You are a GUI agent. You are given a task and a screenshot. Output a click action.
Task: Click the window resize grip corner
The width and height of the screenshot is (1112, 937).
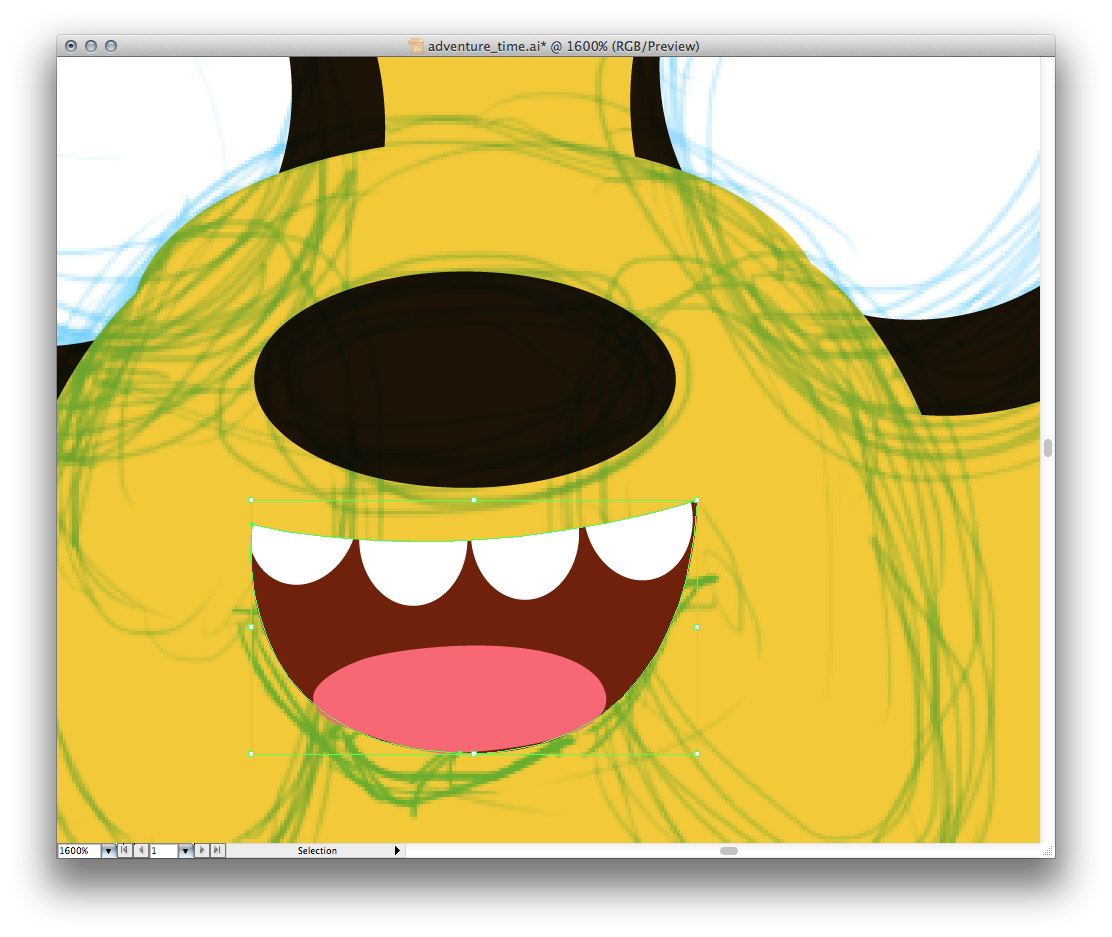point(1047,851)
